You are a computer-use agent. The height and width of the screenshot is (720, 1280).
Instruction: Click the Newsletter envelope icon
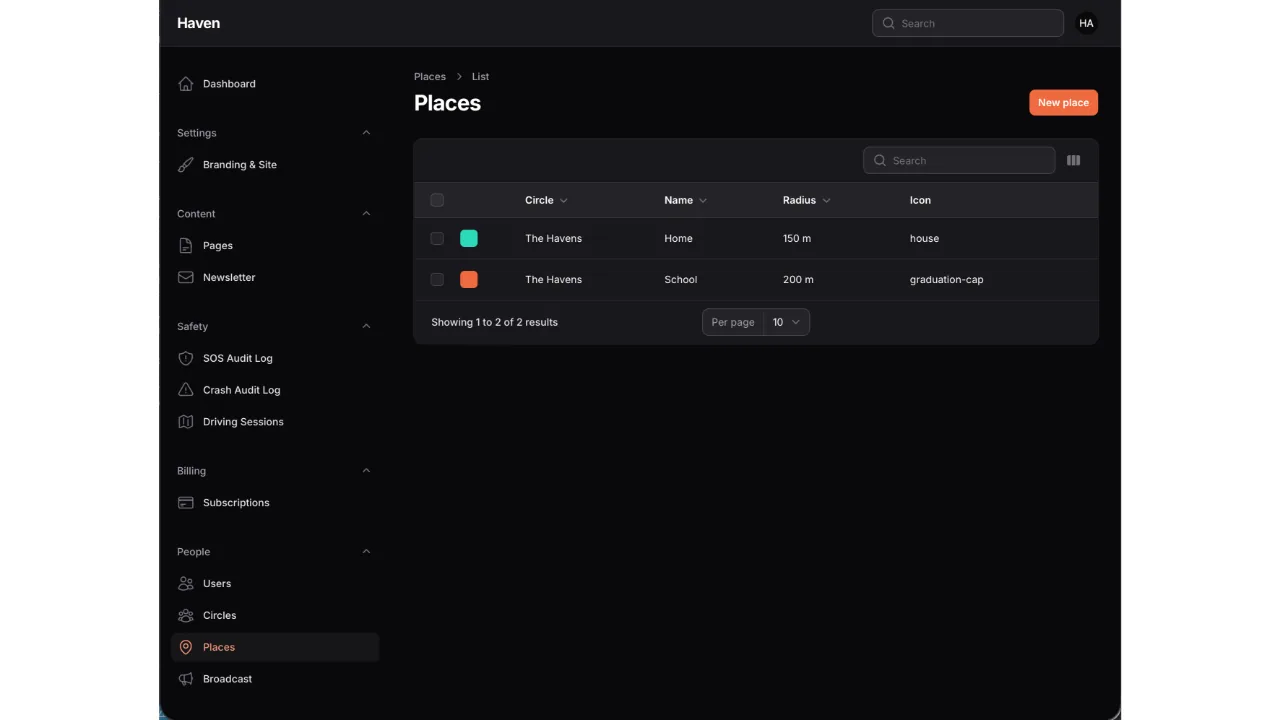(185, 278)
